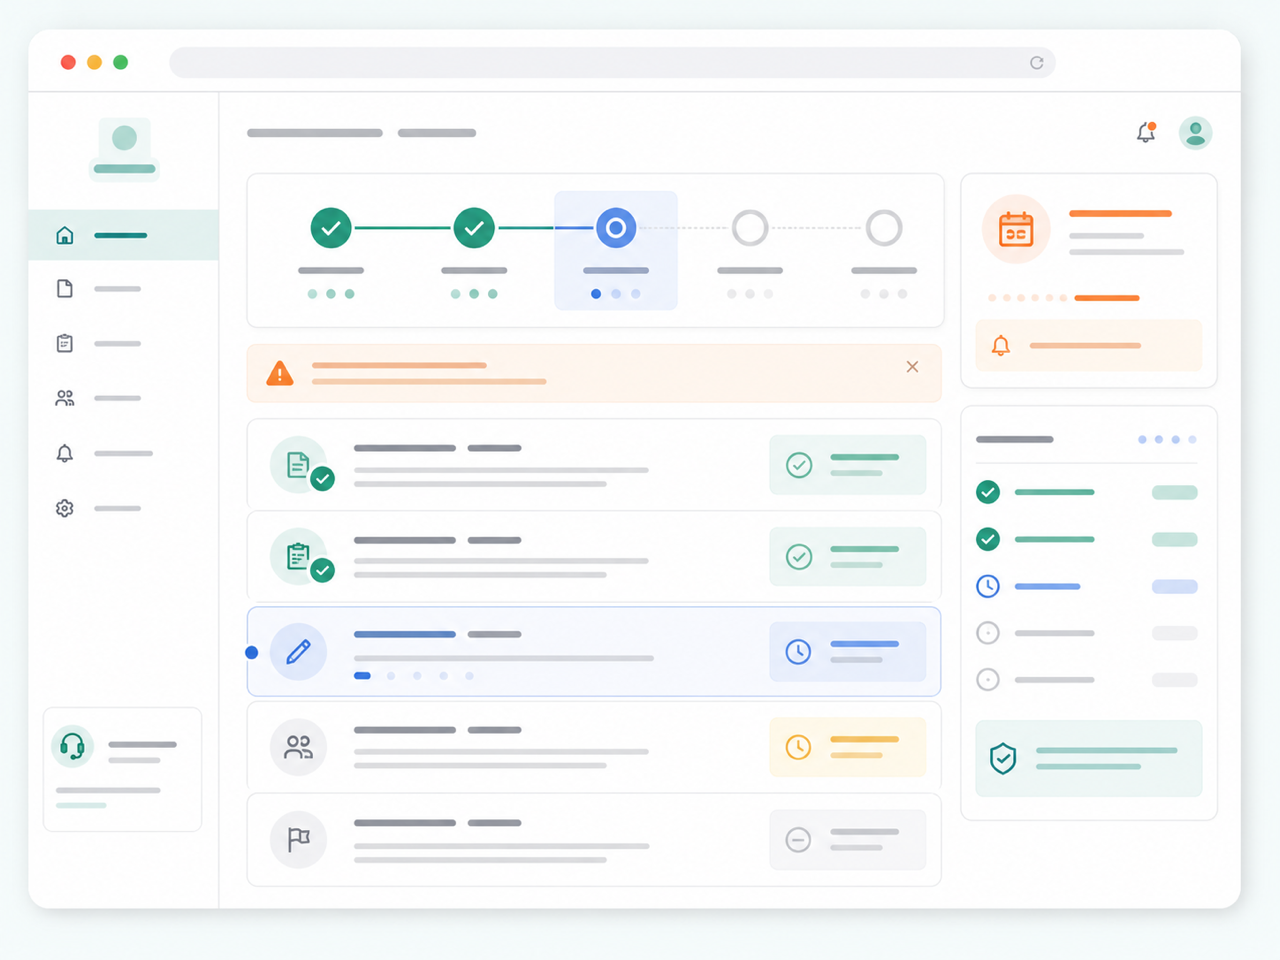Open the document page icon in sidebar
1280x960 pixels.
coord(65,289)
